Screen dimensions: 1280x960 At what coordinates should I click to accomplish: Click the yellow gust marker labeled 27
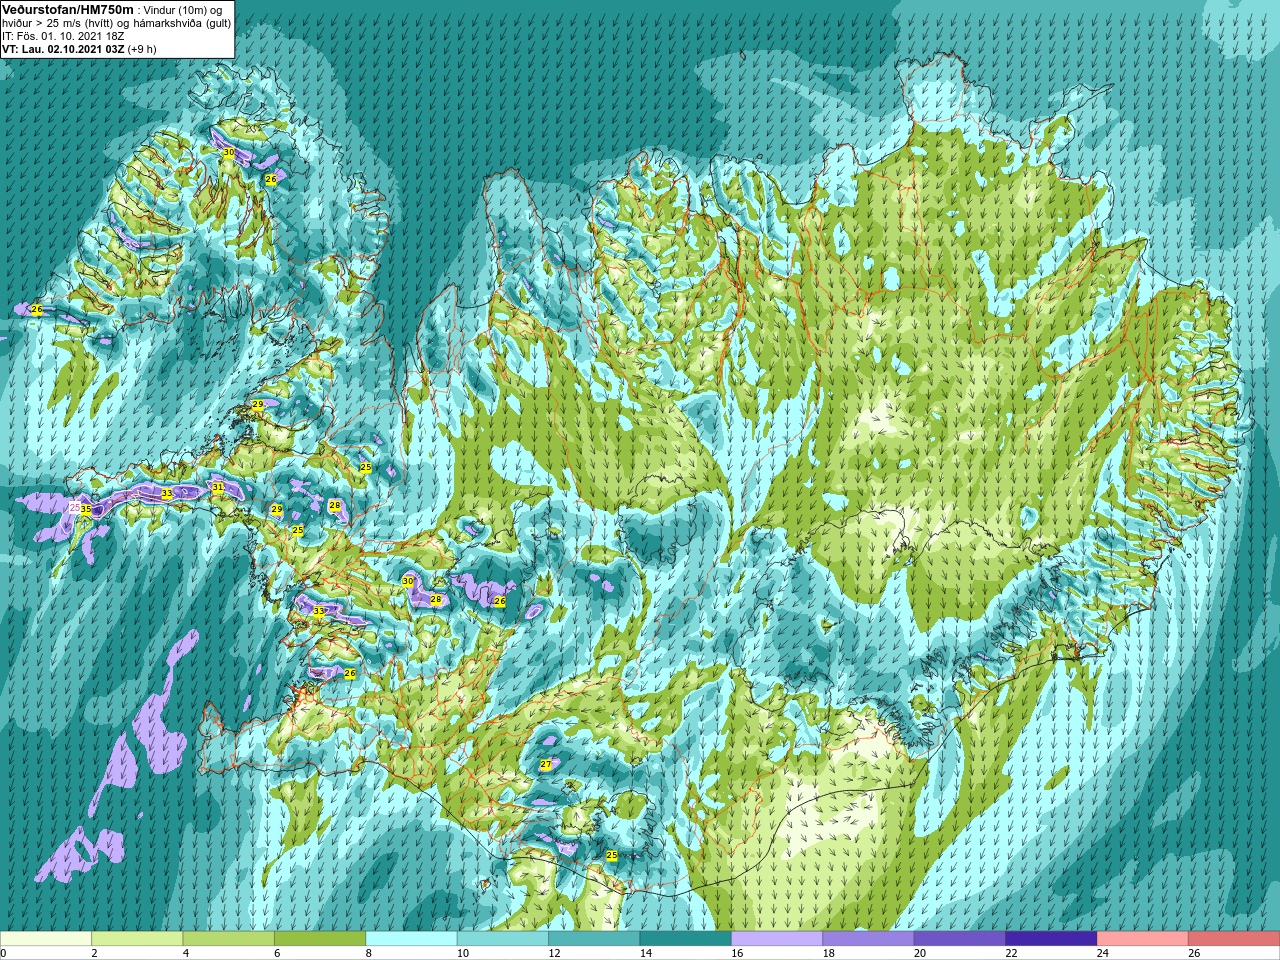point(546,765)
